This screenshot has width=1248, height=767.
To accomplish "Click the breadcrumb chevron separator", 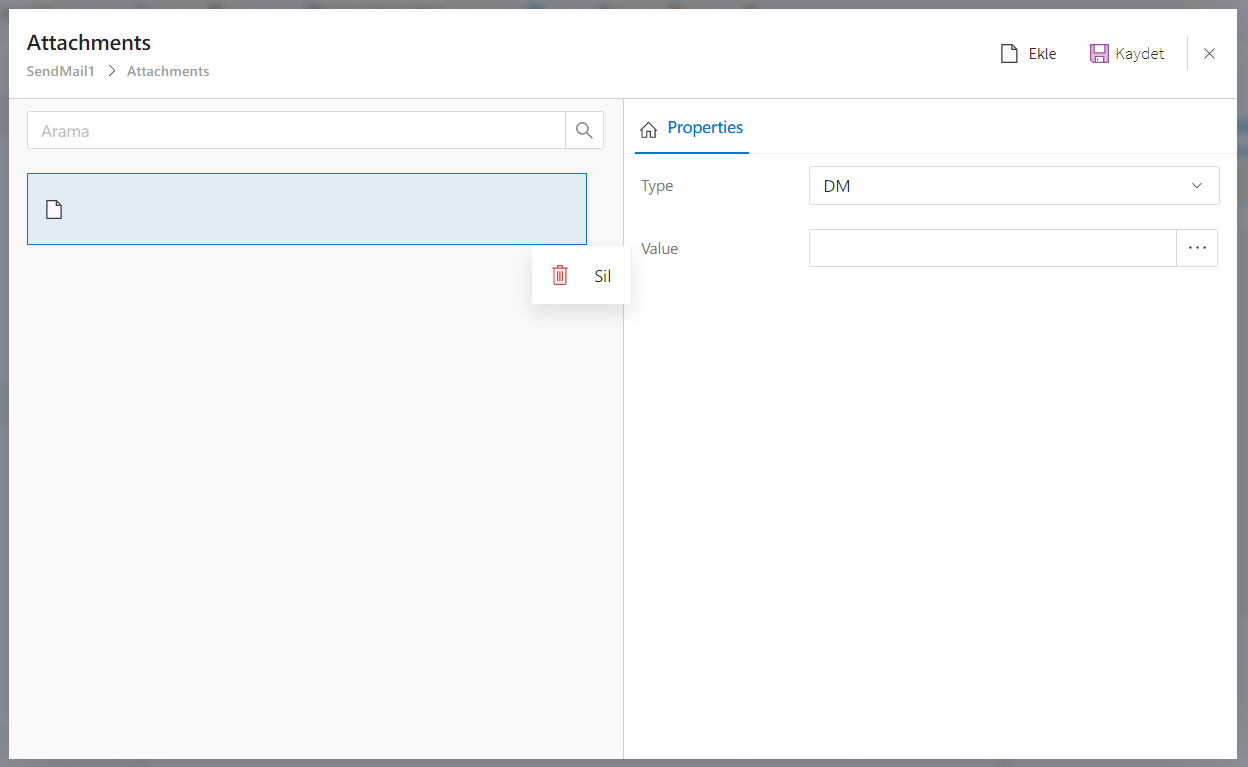I will [111, 71].
